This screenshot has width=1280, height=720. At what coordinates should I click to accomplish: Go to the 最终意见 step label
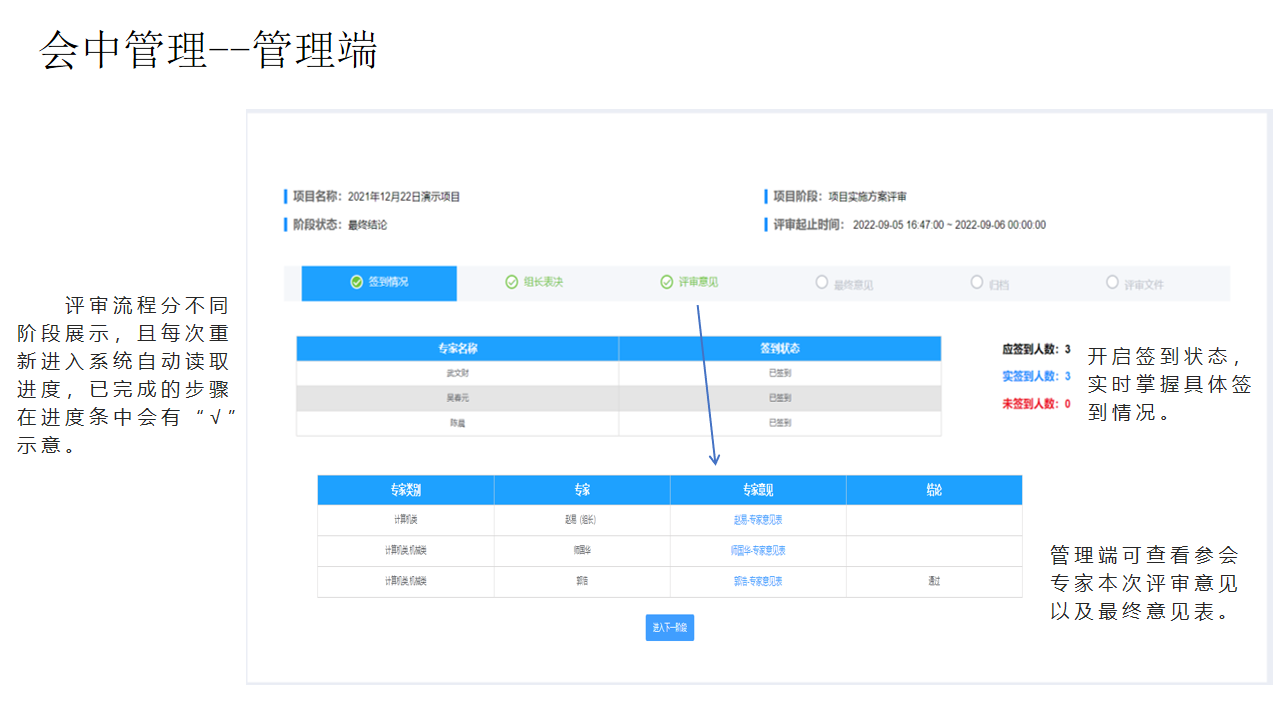pos(853,285)
